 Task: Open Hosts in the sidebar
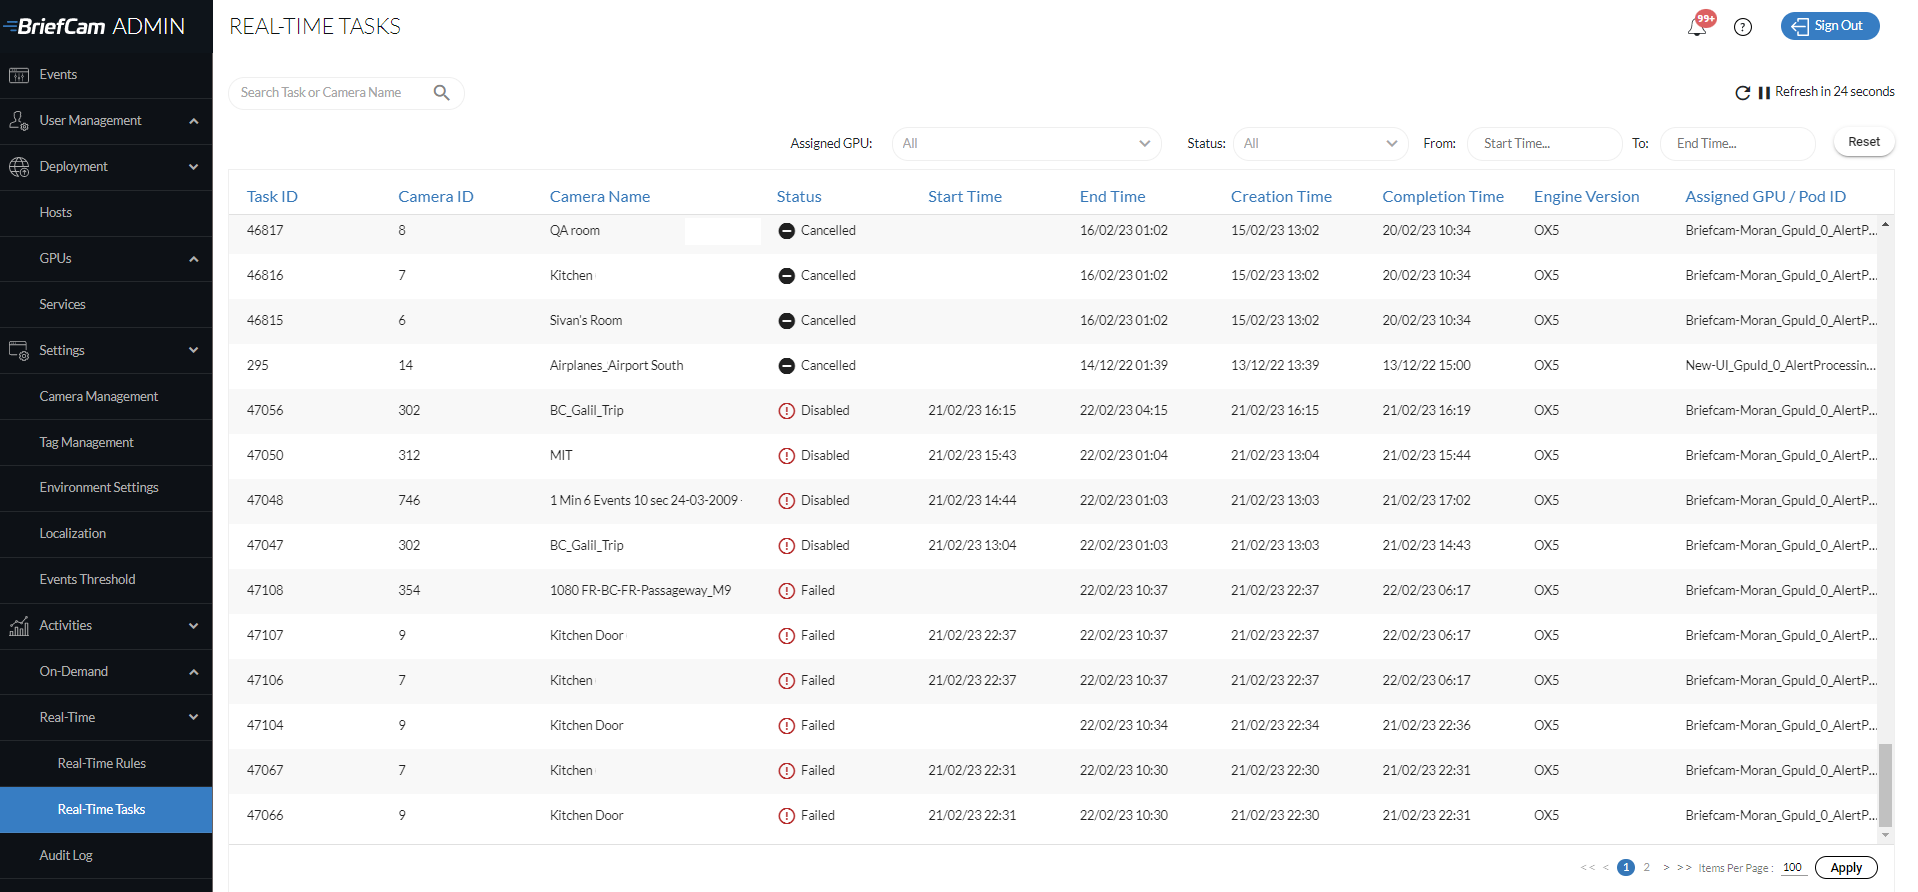[56, 213]
